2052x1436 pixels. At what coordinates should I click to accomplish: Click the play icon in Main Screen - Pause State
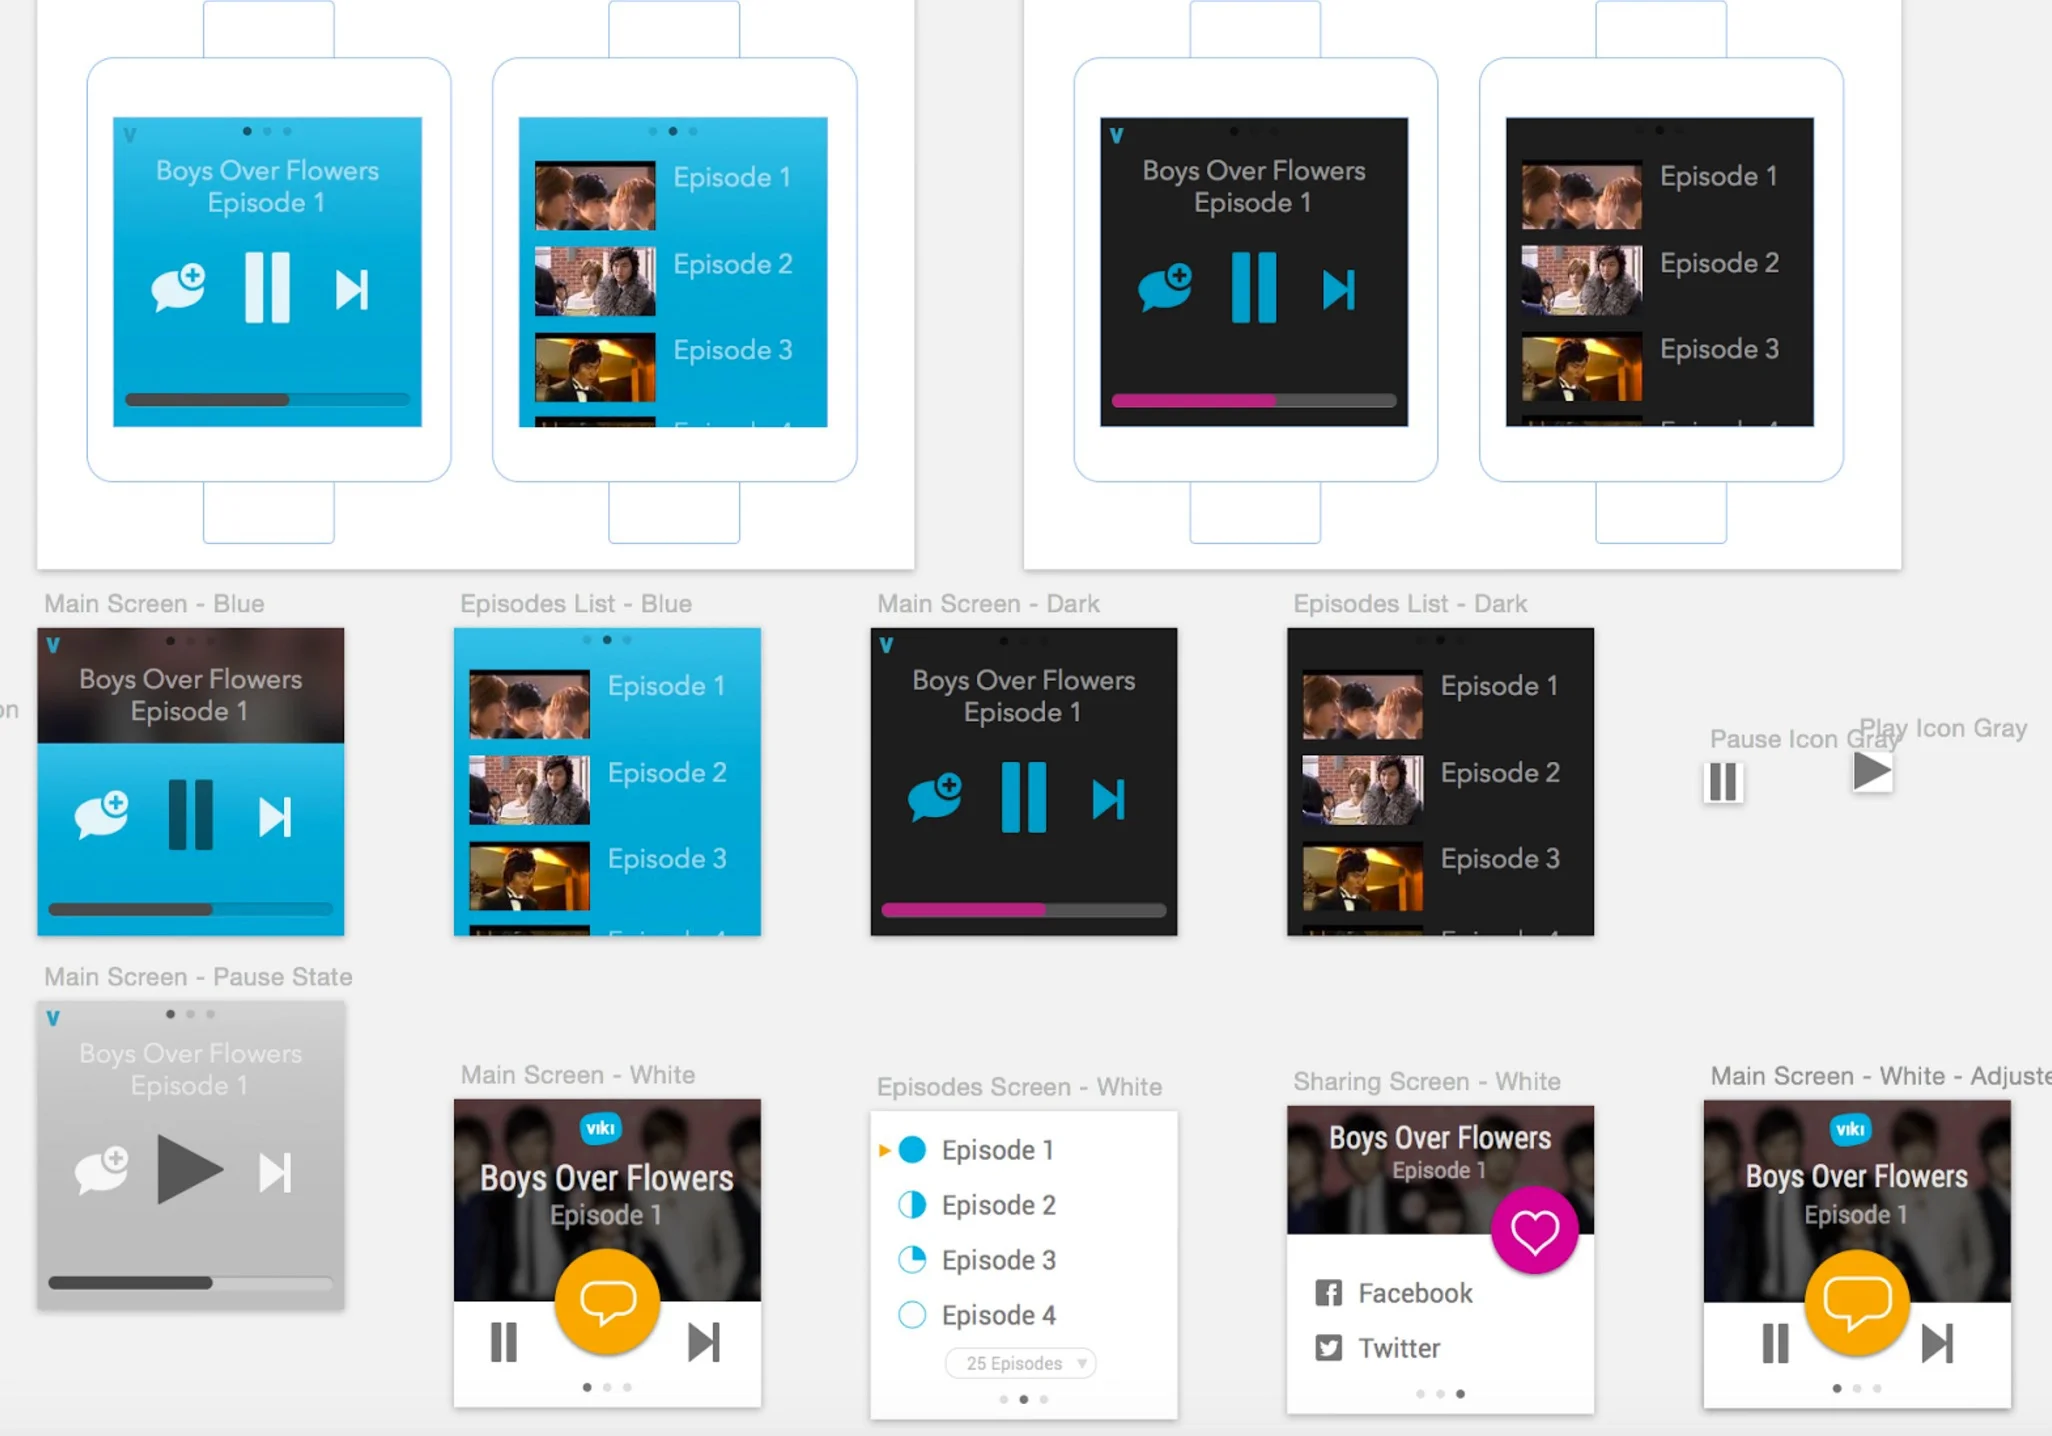click(189, 1169)
